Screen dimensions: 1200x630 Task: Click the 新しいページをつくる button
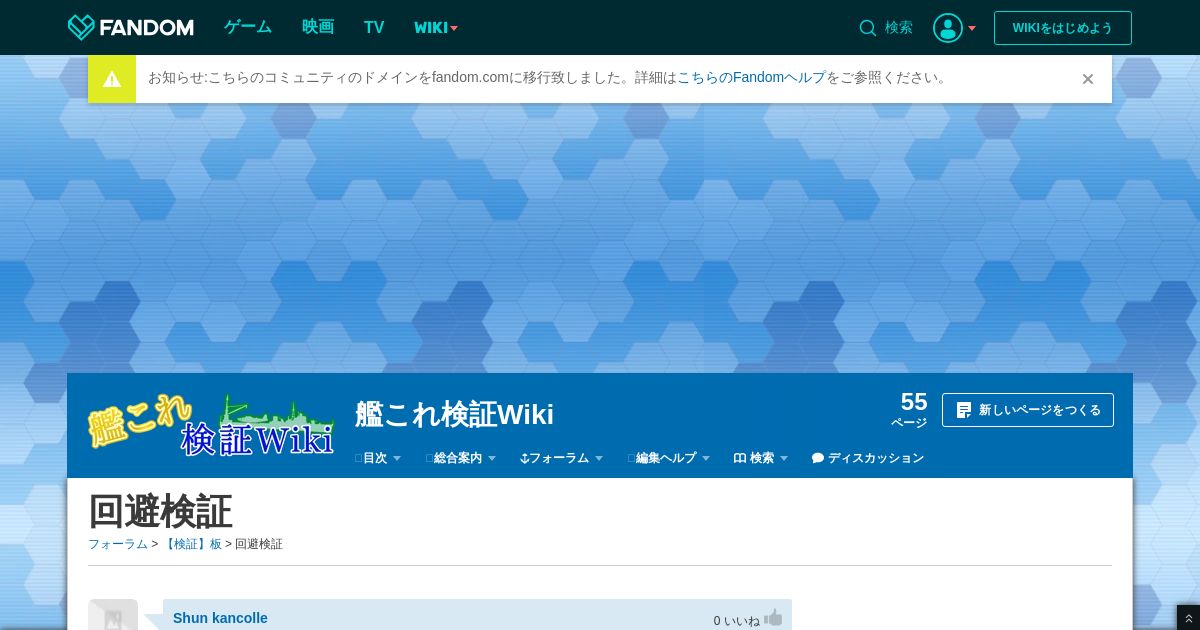click(x=1028, y=410)
